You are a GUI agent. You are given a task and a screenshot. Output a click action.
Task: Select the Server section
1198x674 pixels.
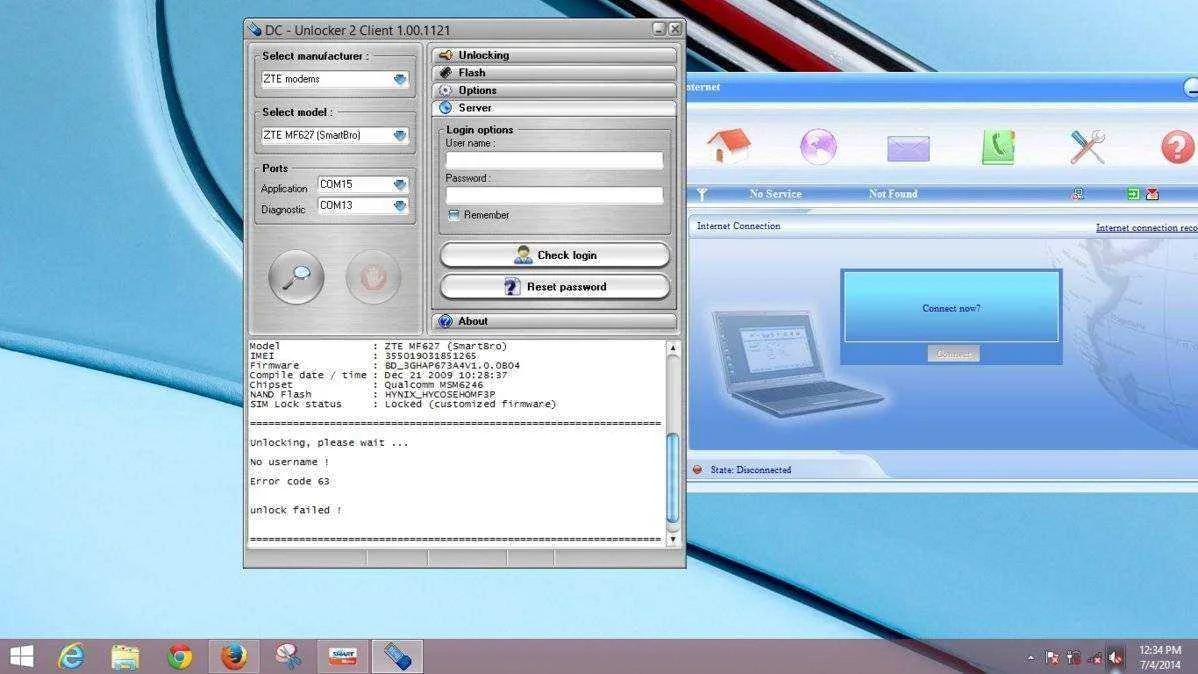pos(554,108)
